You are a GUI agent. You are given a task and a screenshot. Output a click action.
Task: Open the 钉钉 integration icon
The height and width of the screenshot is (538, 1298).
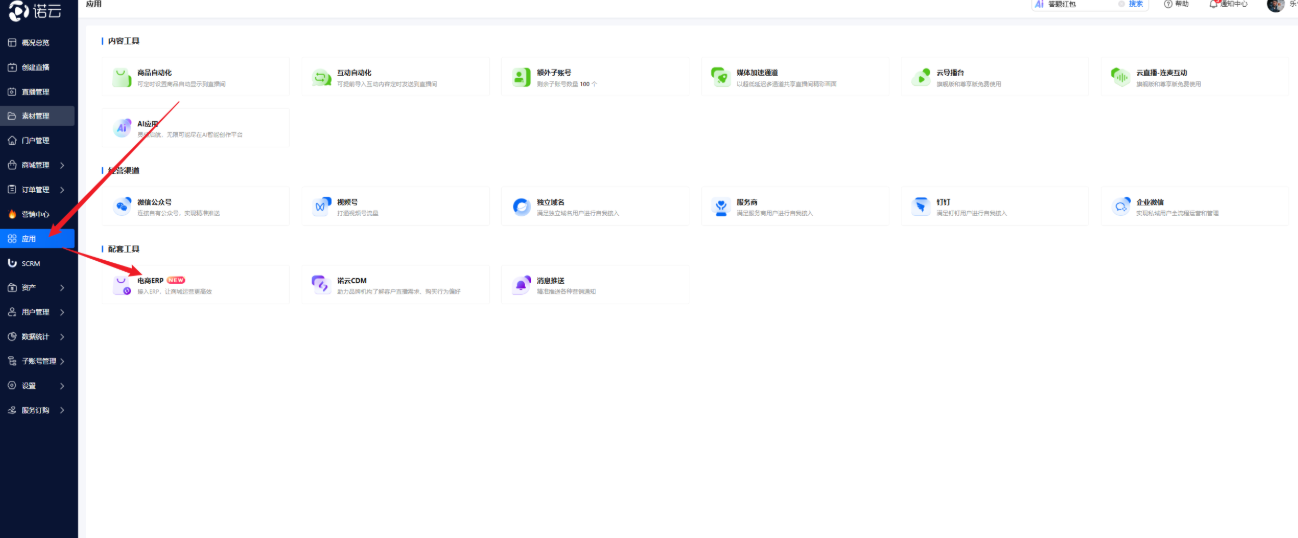tap(921, 206)
